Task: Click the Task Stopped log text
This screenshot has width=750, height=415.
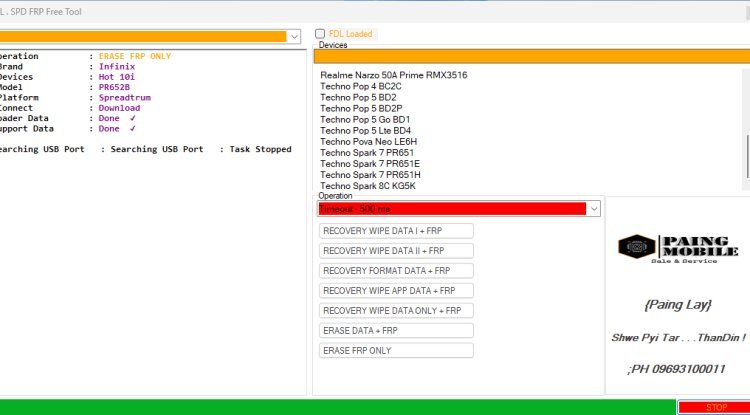Action: click(260, 149)
